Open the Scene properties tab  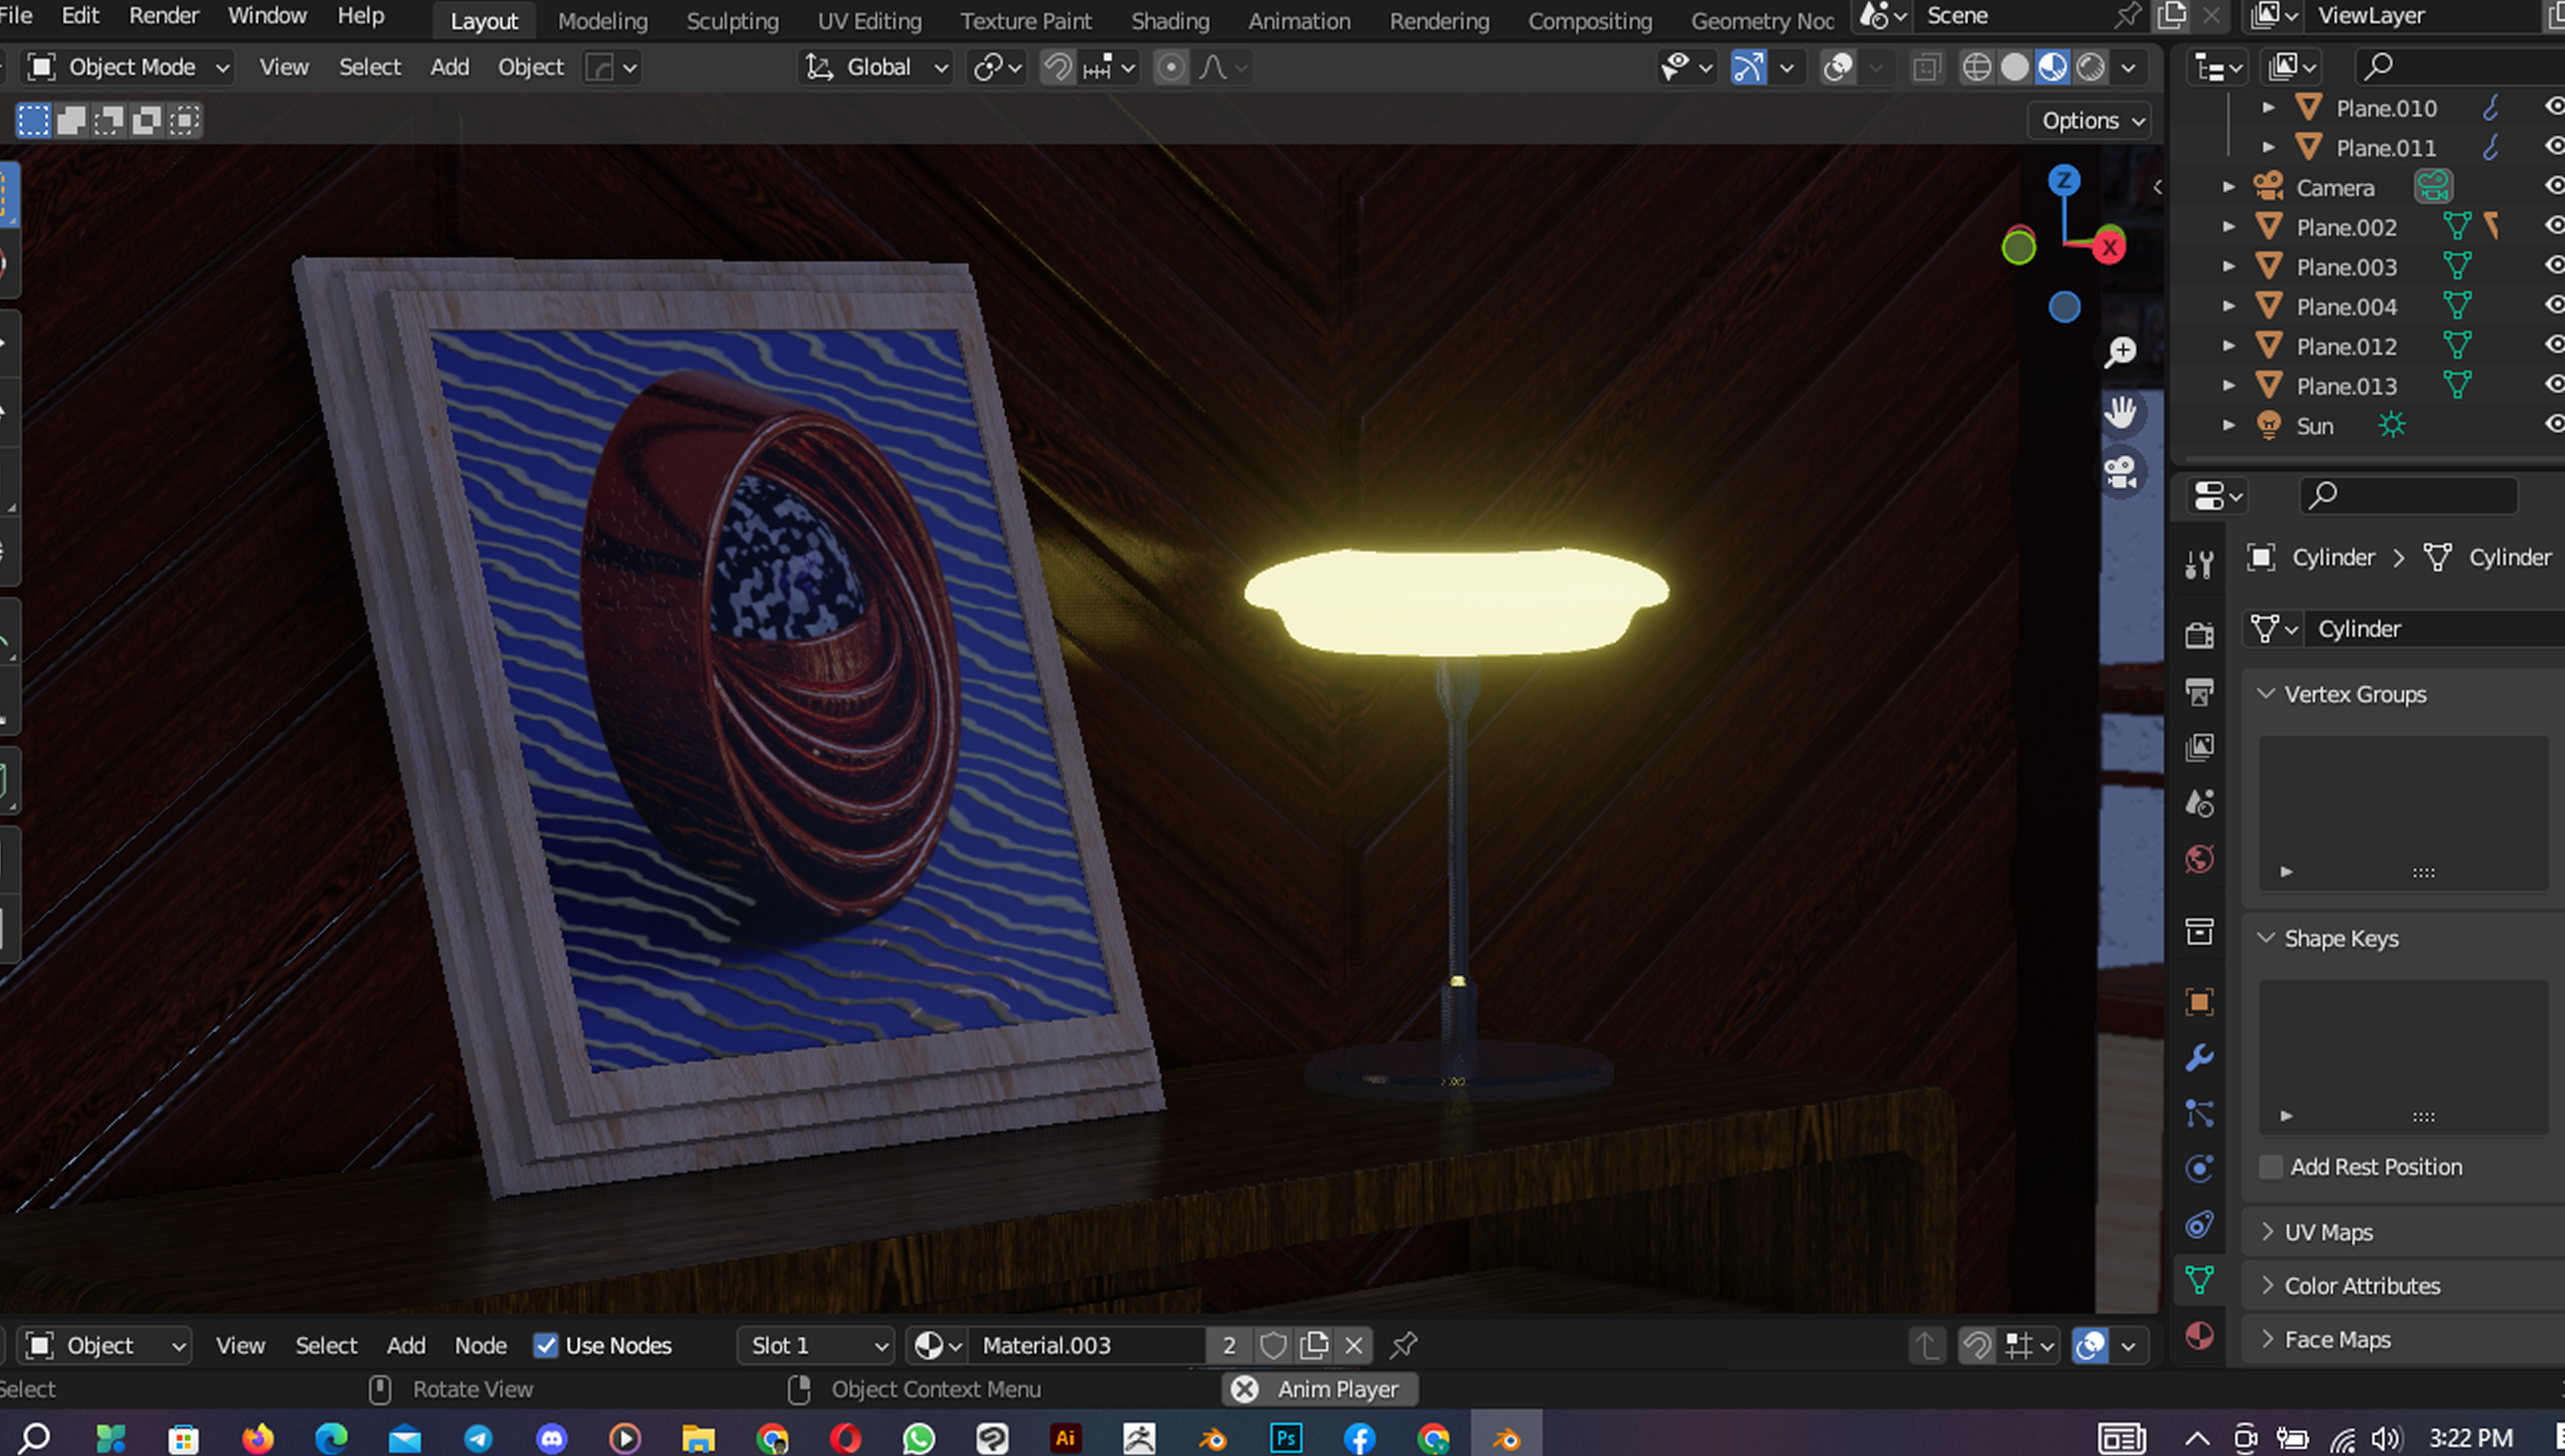(2199, 803)
